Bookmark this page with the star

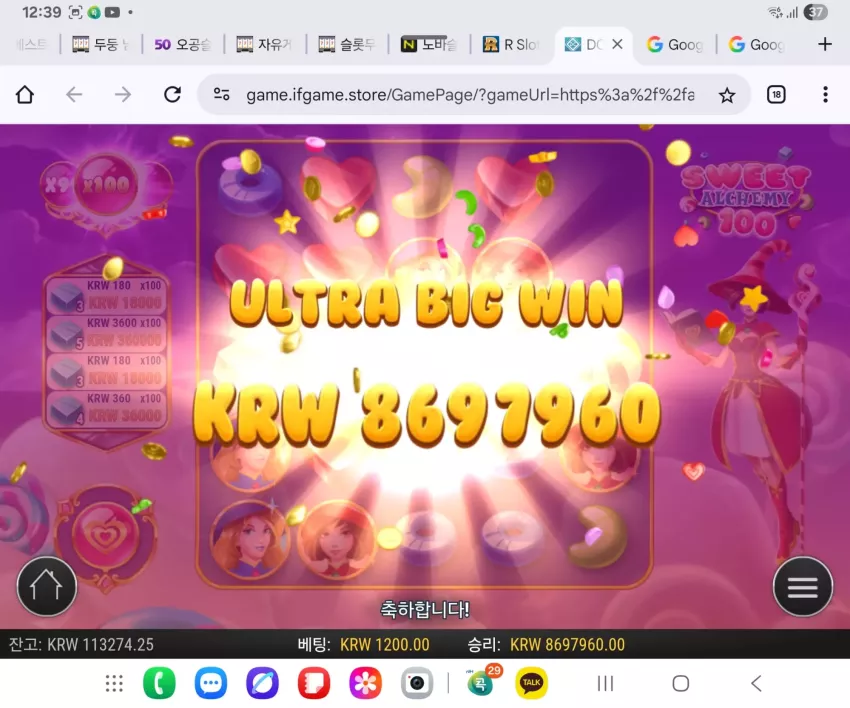pos(726,95)
